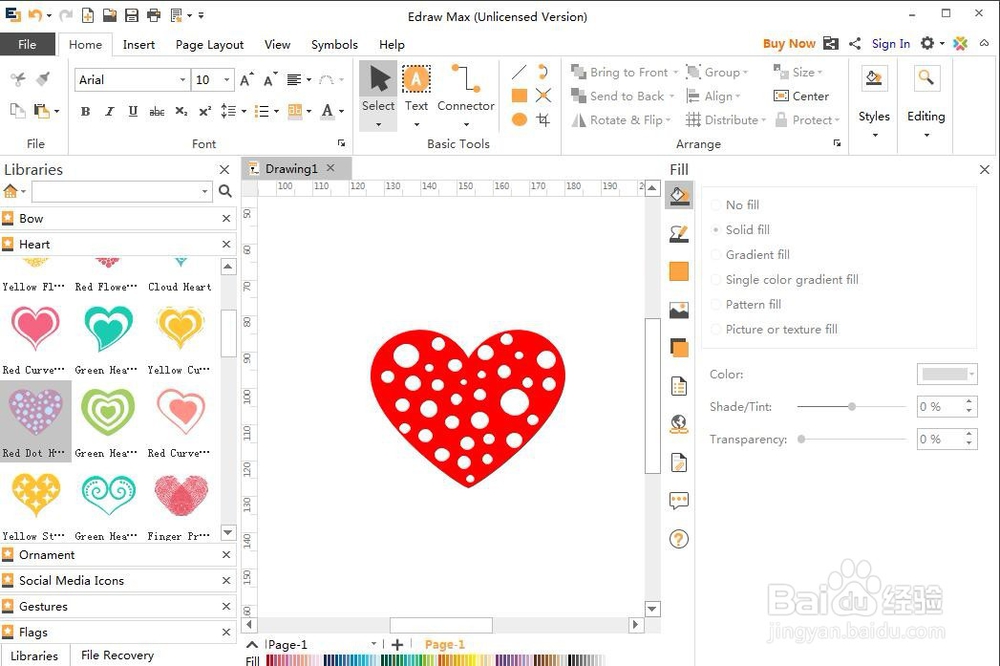Apply strikethrough text formatting
Viewport: 1000px width, 666px height.
157,112
